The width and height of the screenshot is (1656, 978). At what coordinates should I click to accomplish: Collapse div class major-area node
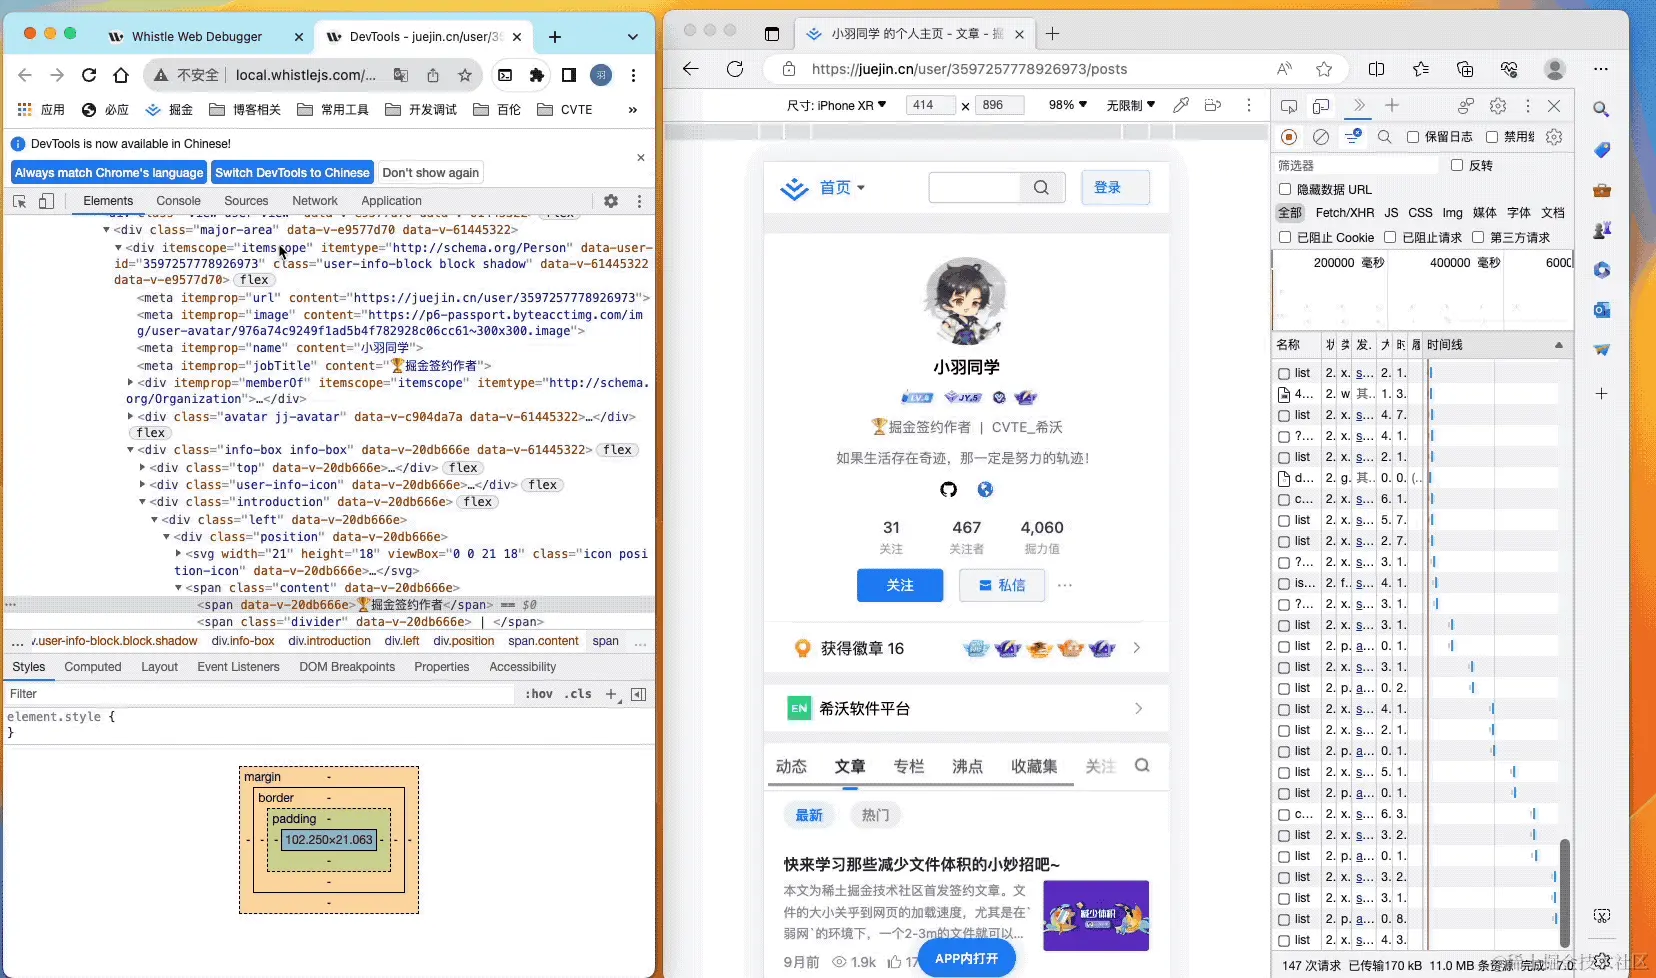(x=106, y=230)
